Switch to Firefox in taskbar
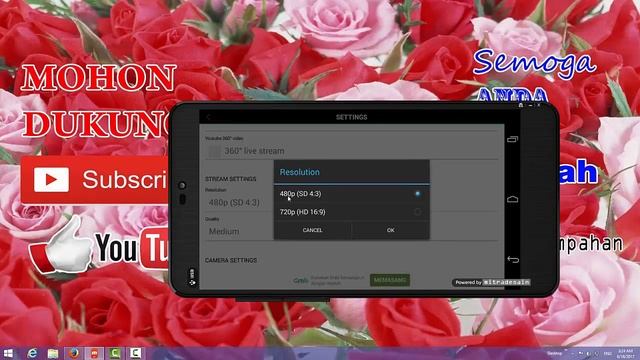Viewport: 640px width, 360px height. (x=73, y=353)
